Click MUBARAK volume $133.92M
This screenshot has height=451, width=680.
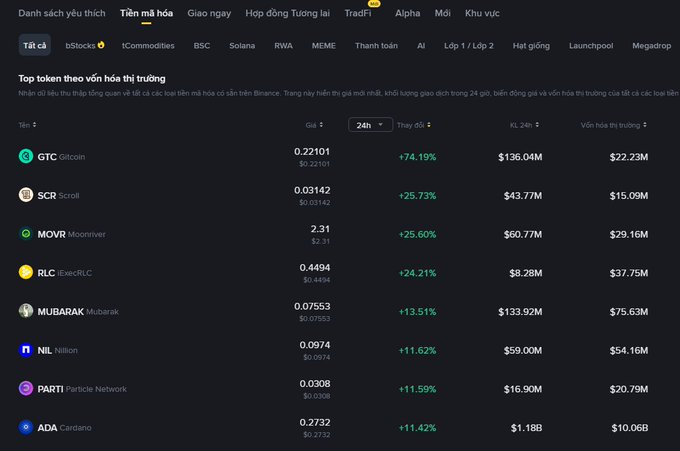click(x=520, y=312)
